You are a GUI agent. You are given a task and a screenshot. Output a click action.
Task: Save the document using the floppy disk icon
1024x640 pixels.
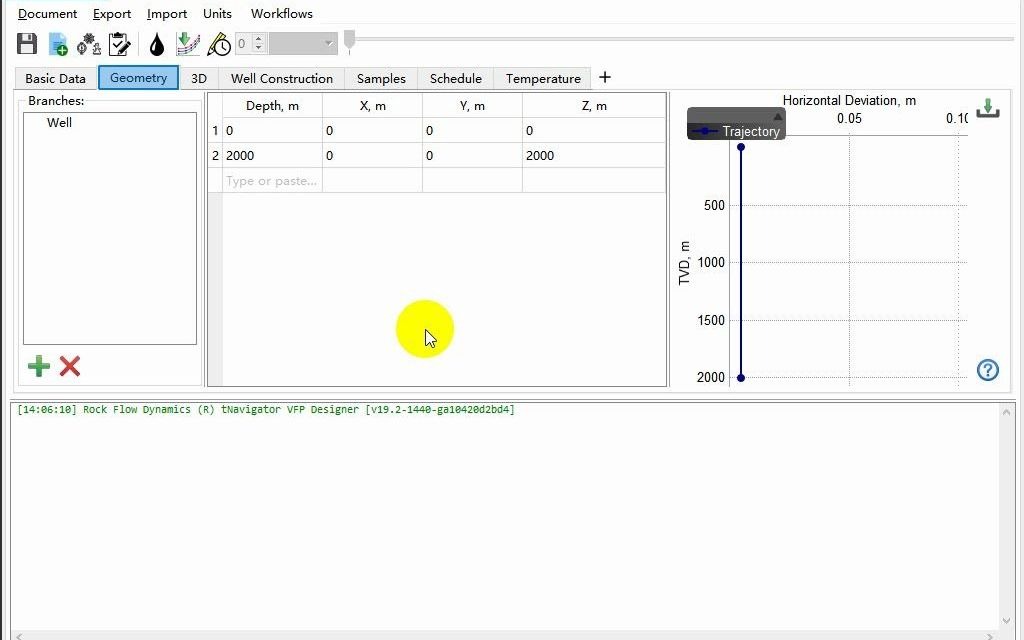26,44
